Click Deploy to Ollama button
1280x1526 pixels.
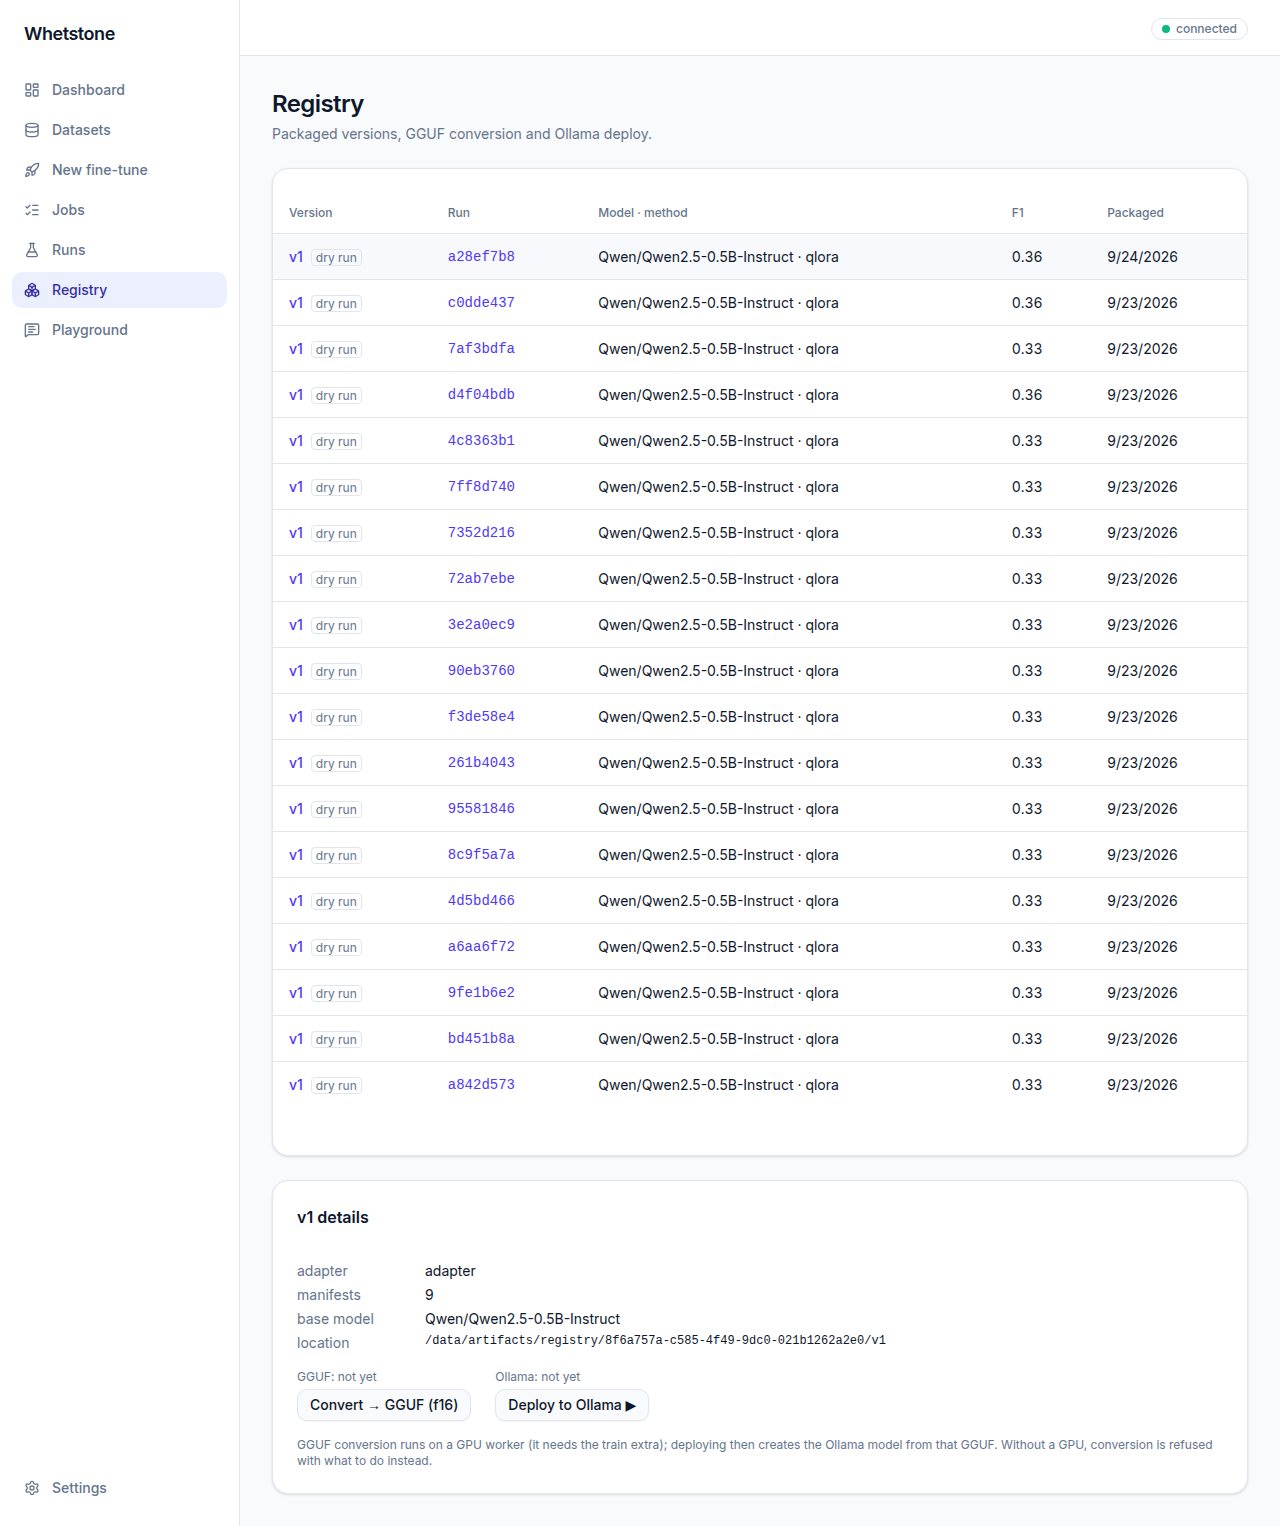[572, 1405]
